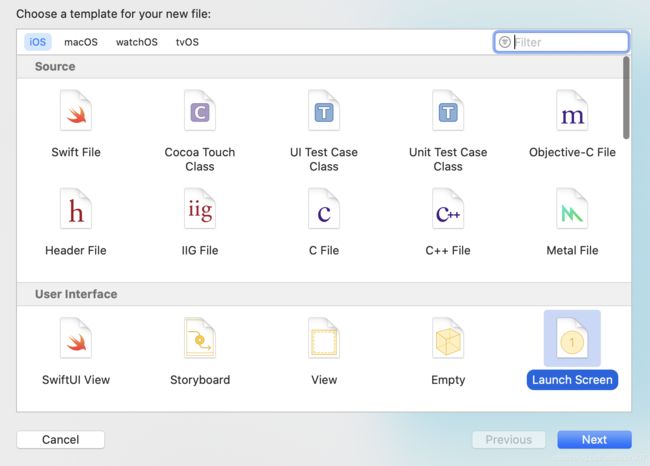Open the watchOS tab

tap(137, 42)
